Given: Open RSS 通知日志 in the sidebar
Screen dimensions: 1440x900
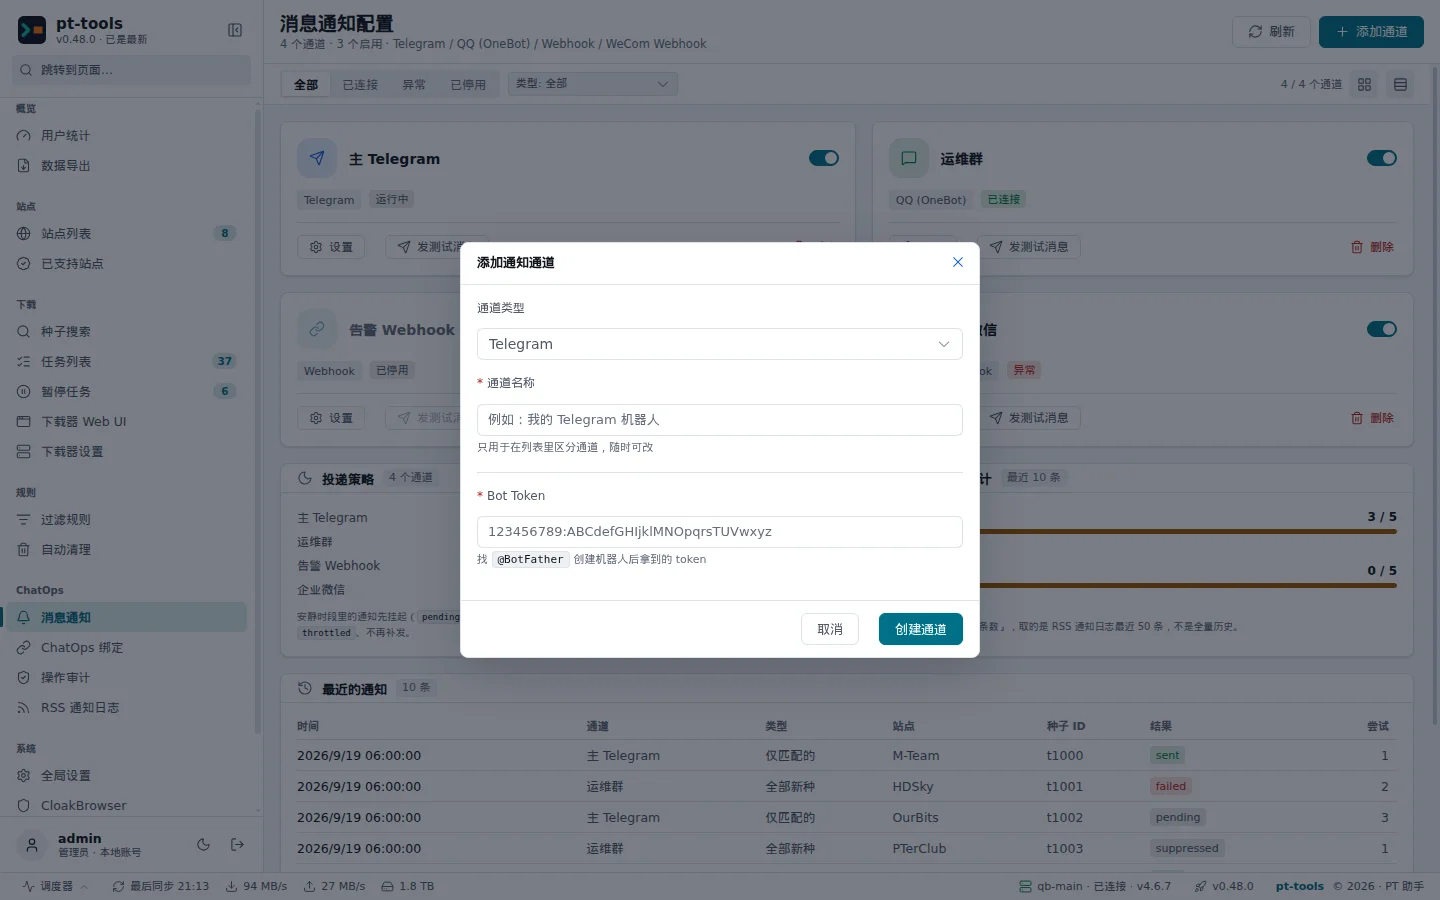Looking at the screenshot, I should [126, 708].
